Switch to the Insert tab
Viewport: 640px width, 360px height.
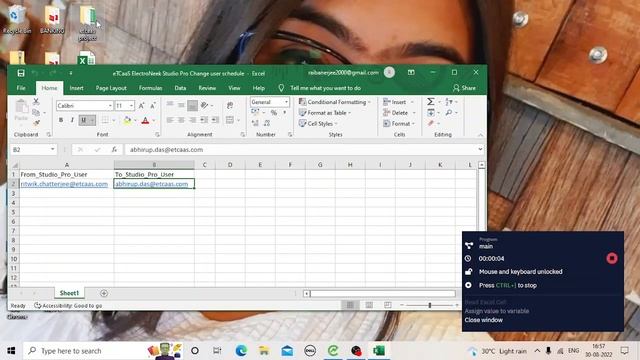pyautogui.click(x=76, y=88)
